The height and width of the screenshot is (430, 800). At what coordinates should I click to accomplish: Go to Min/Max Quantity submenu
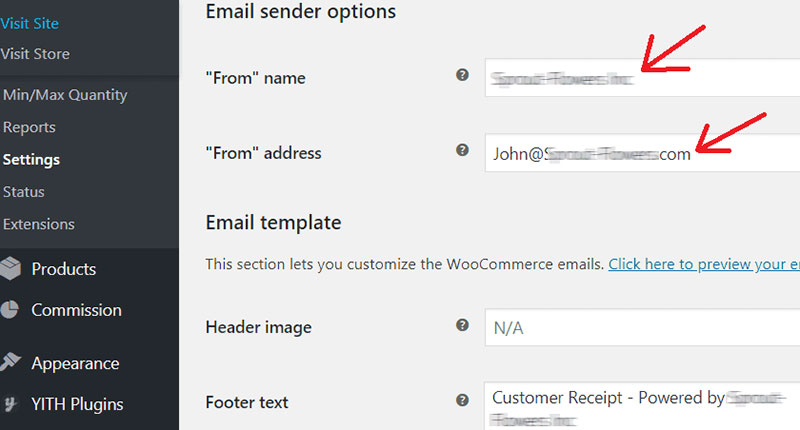[x=65, y=95]
